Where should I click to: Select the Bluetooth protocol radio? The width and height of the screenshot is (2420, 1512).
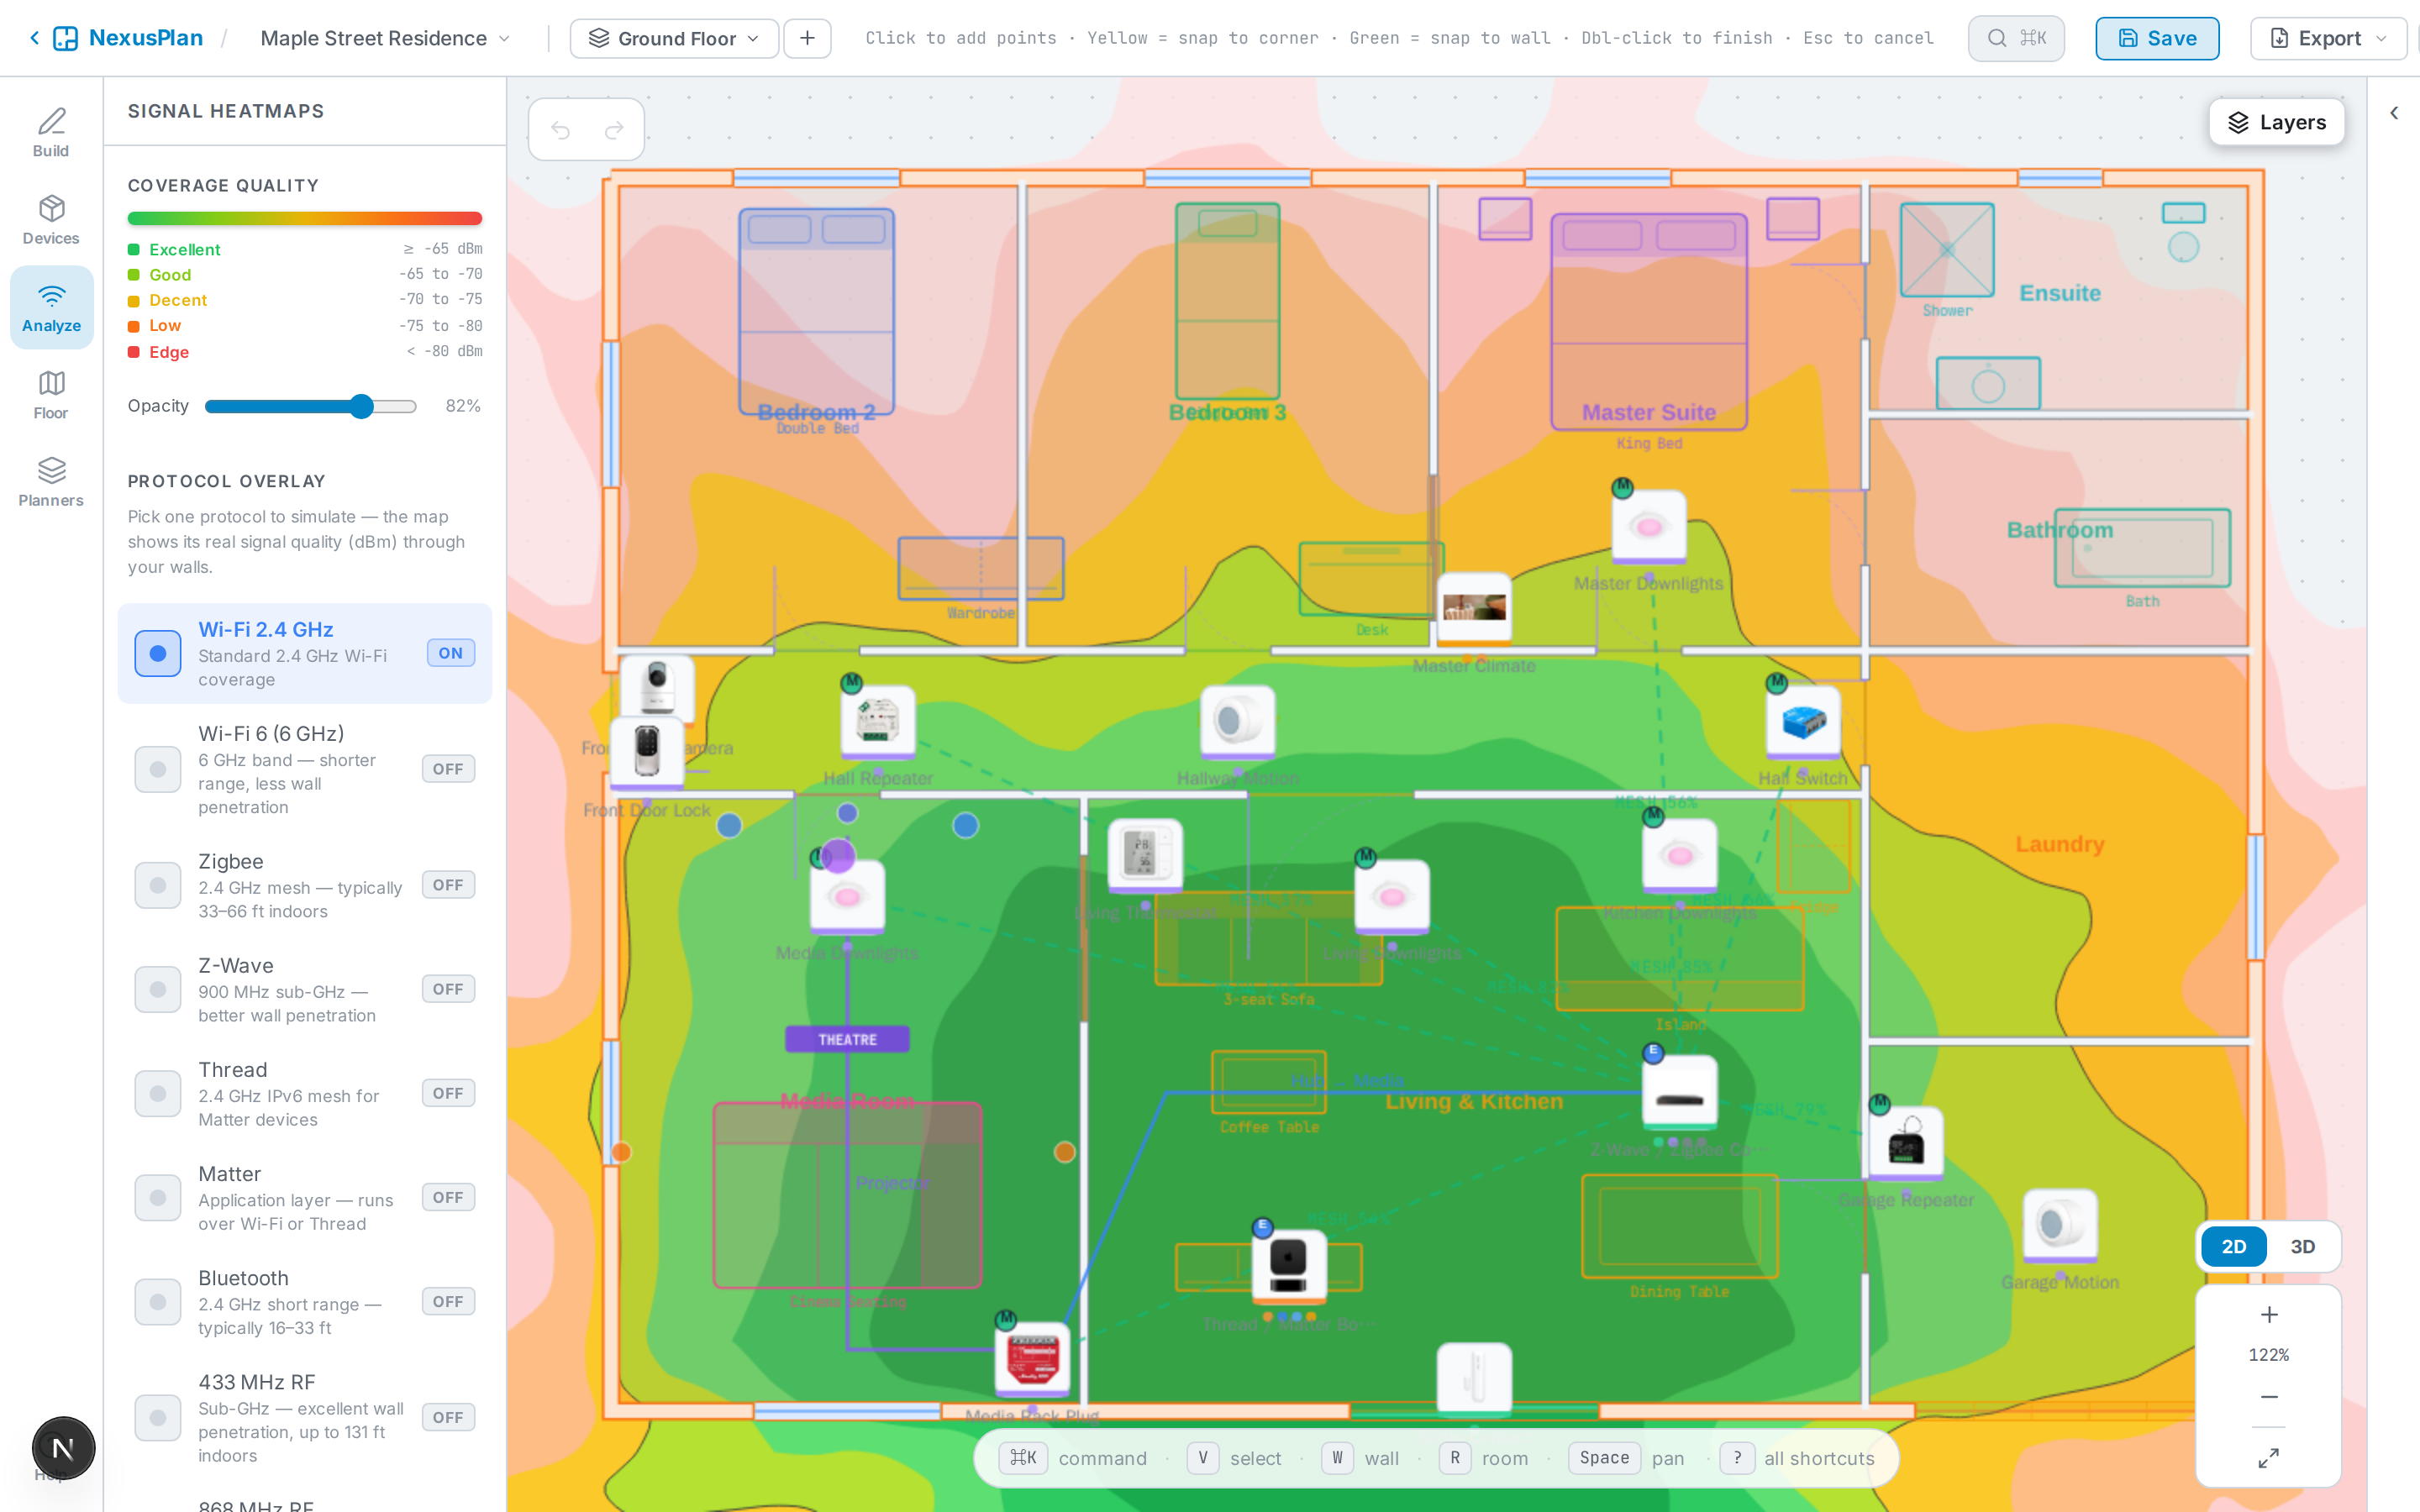click(x=158, y=1302)
